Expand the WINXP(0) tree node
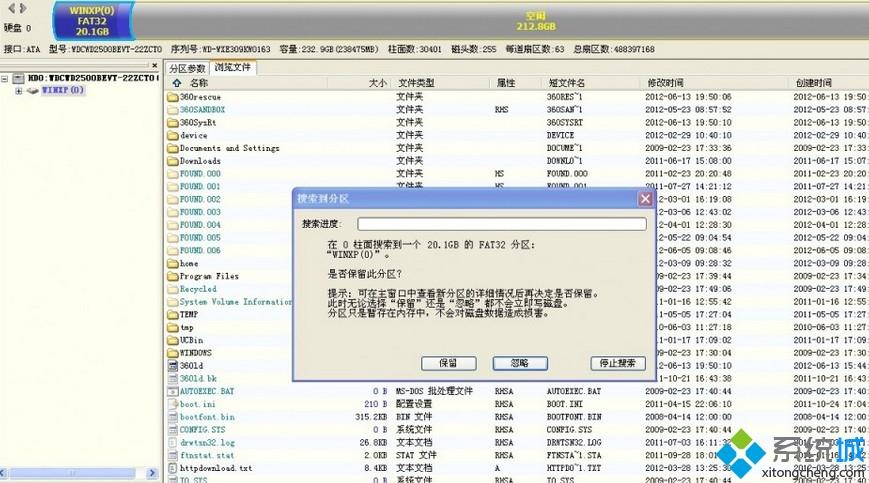The image size is (869, 483). 19,91
